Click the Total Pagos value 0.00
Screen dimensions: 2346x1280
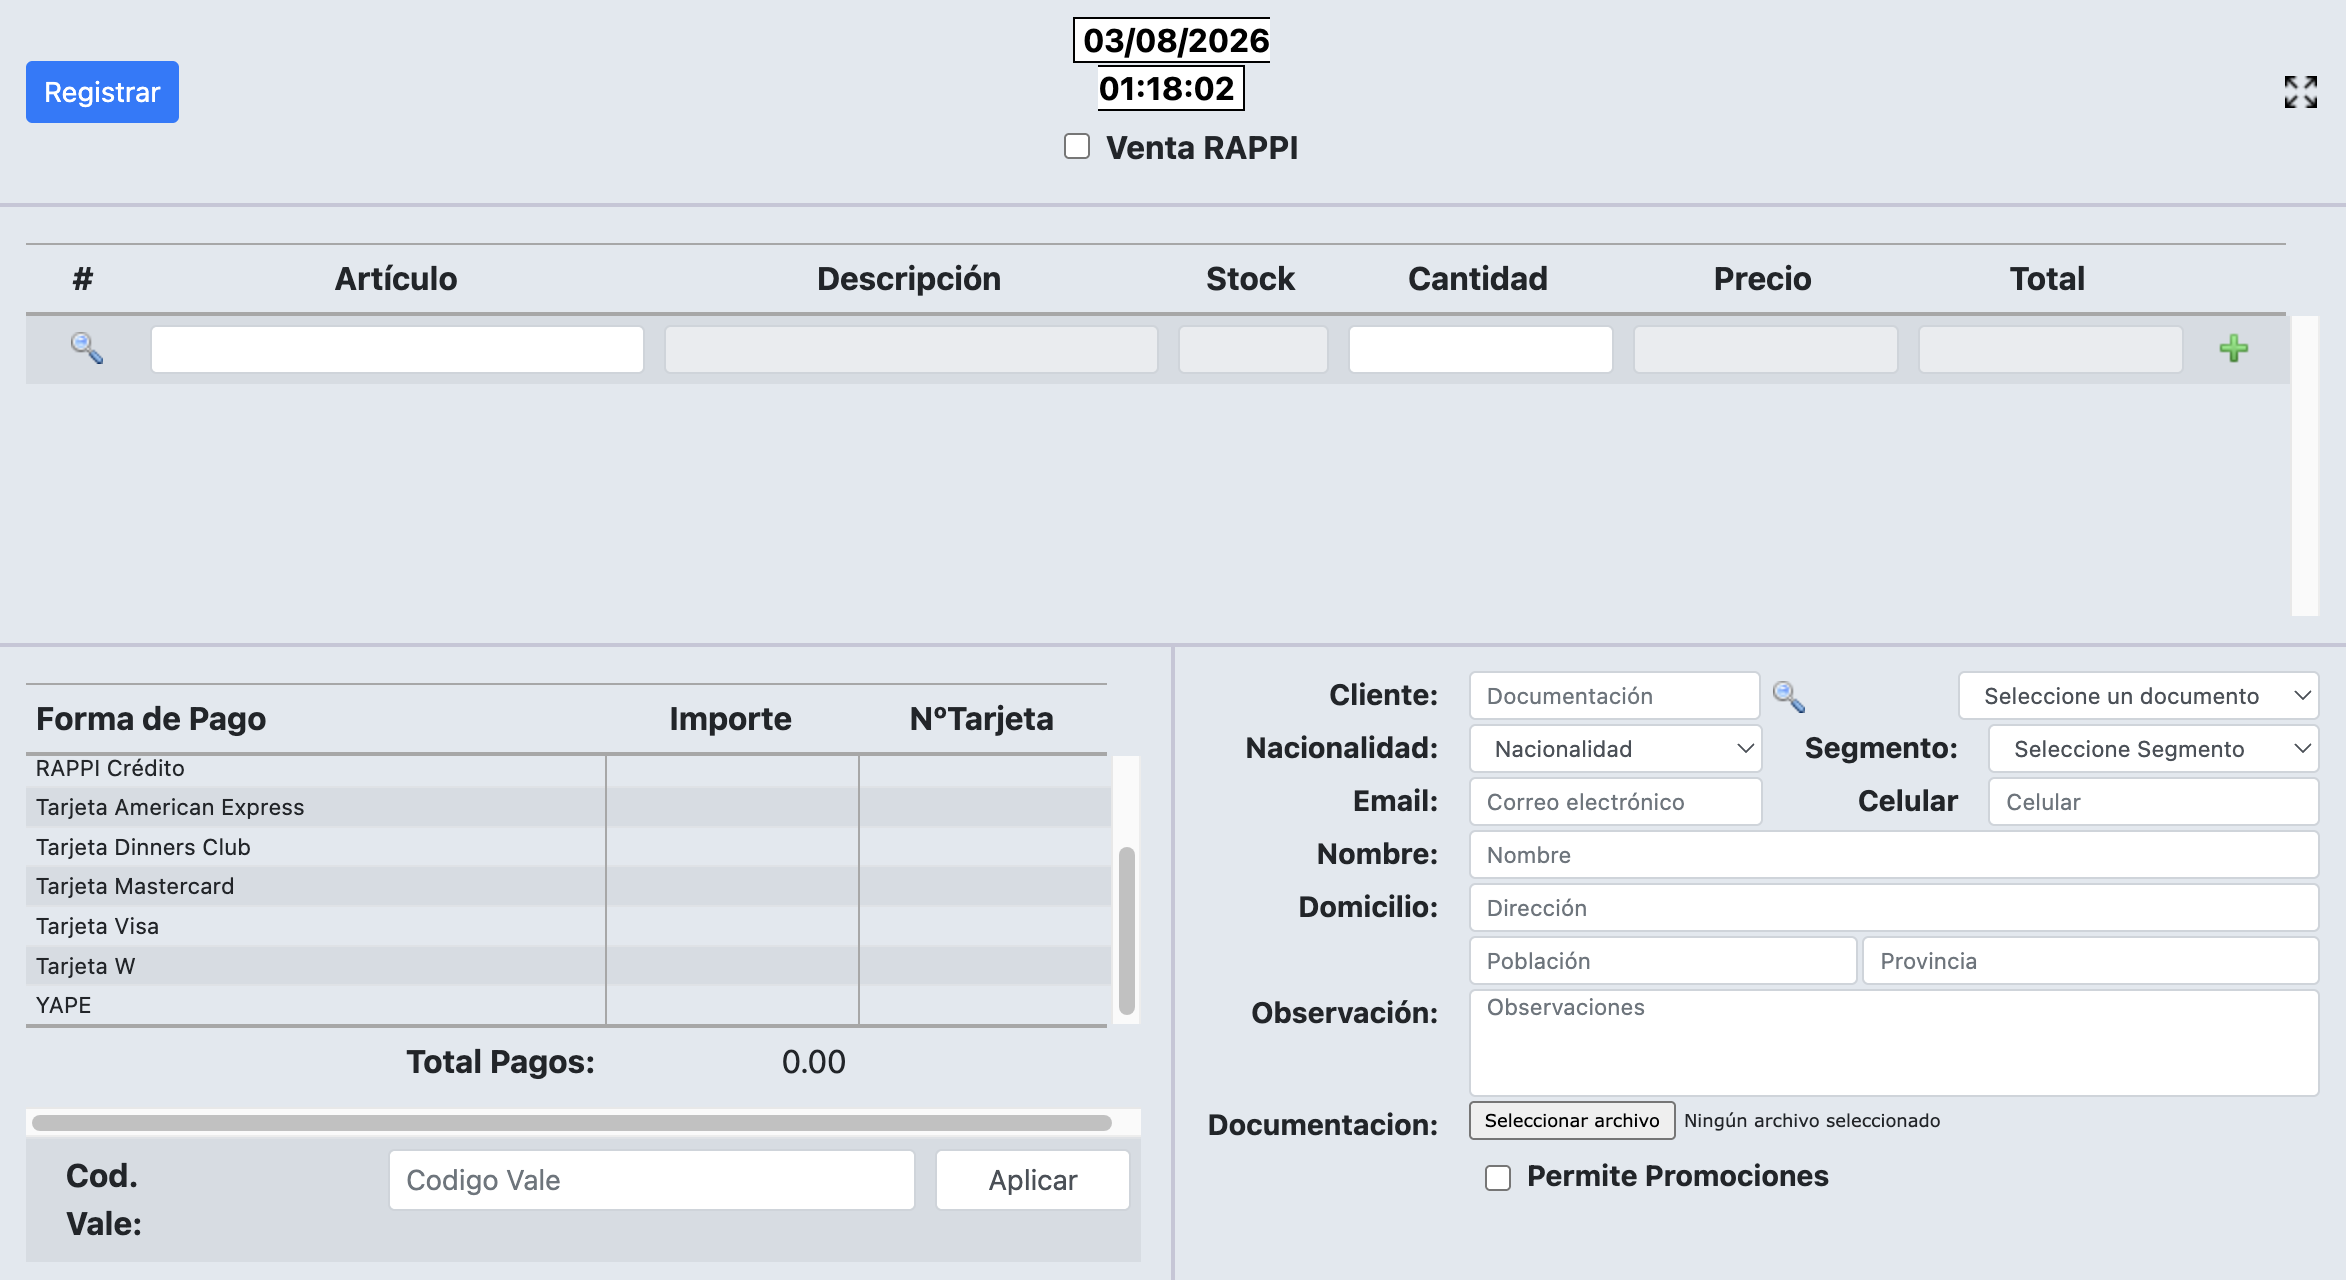coord(813,1062)
